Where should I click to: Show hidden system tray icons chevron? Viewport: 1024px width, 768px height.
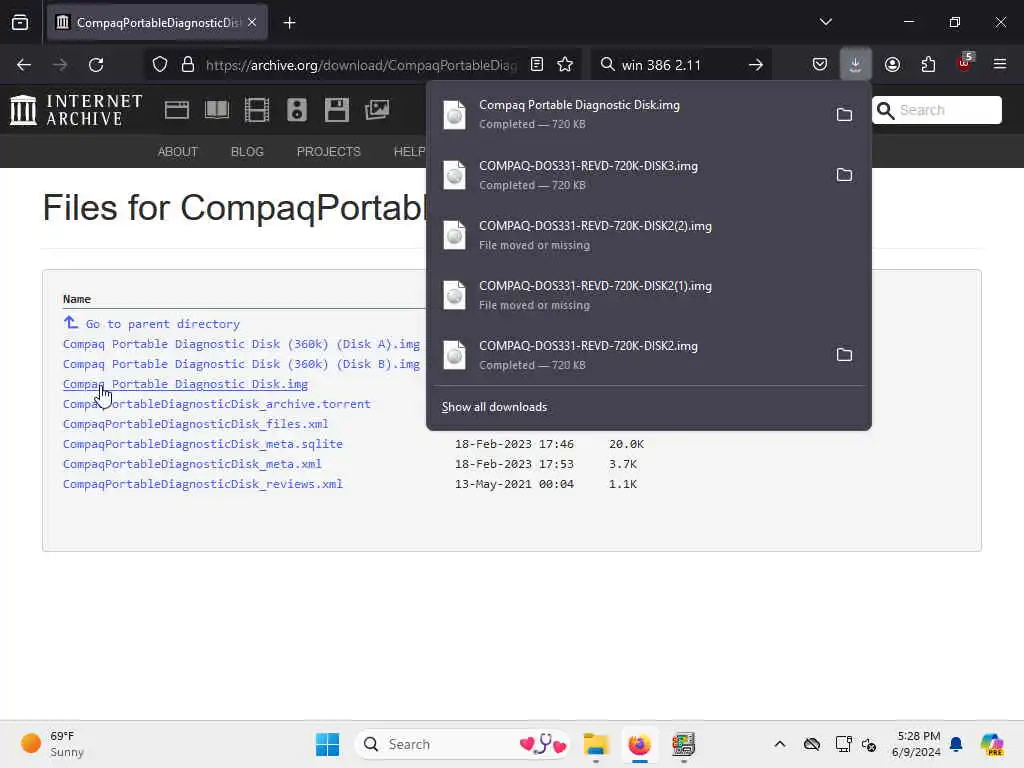coord(780,744)
